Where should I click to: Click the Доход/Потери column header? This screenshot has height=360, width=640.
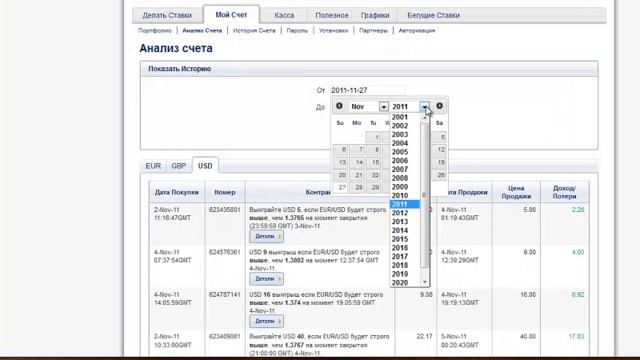coord(564,192)
